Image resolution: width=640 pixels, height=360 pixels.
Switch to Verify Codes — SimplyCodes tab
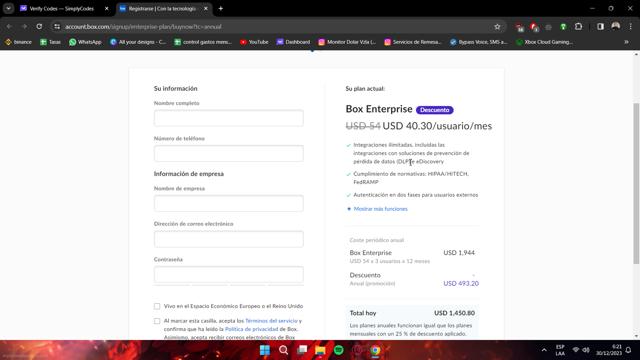point(62,9)
